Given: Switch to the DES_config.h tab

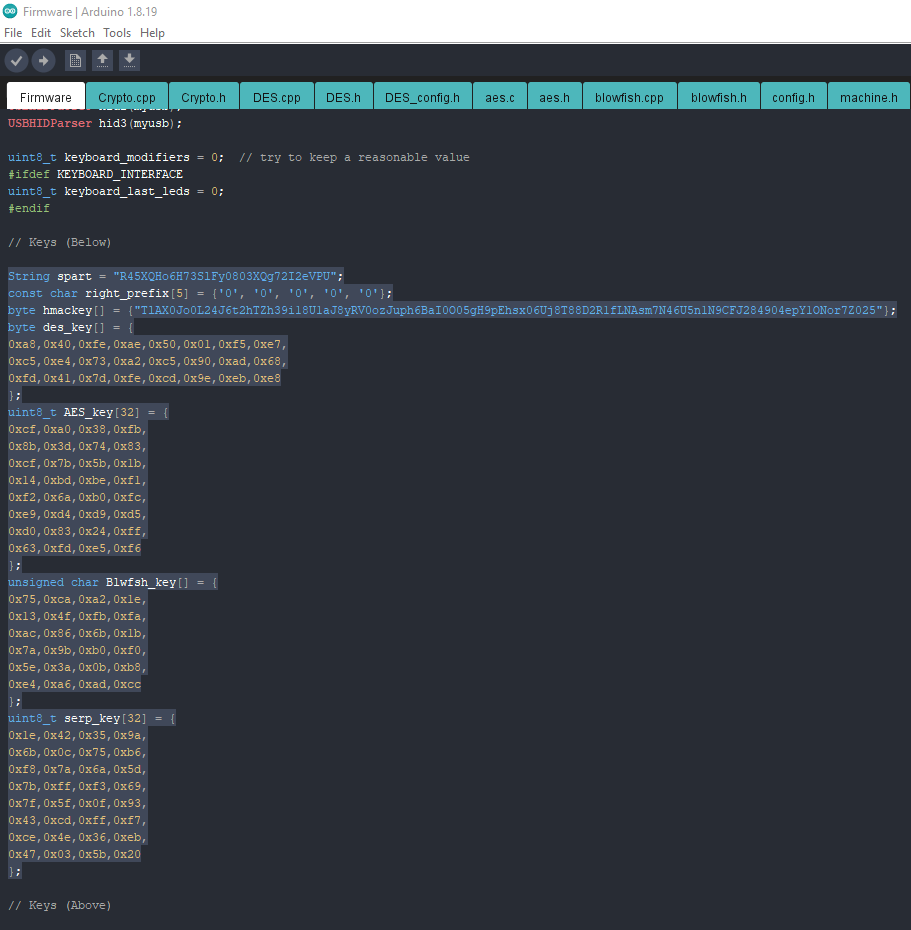Looking at the screenshot, I should [422, 97].
